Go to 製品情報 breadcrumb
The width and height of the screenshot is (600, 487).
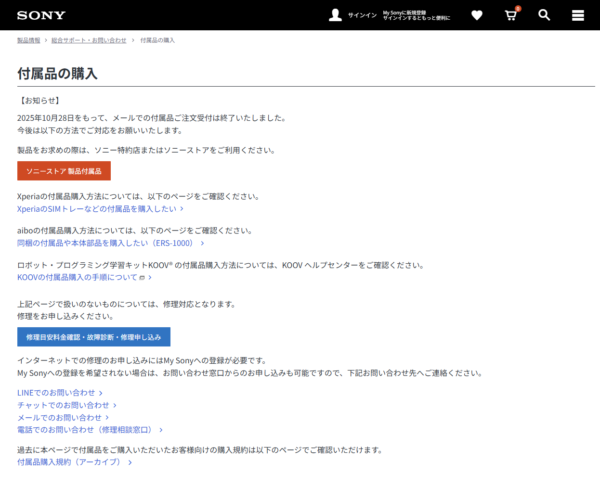click(x=29, y=40)
